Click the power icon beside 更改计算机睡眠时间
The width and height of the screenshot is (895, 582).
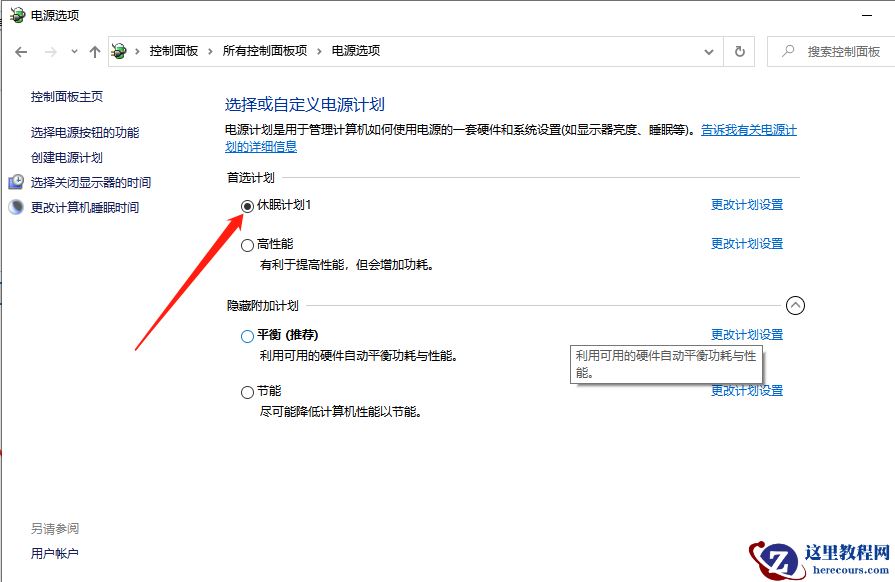(14, 207)
